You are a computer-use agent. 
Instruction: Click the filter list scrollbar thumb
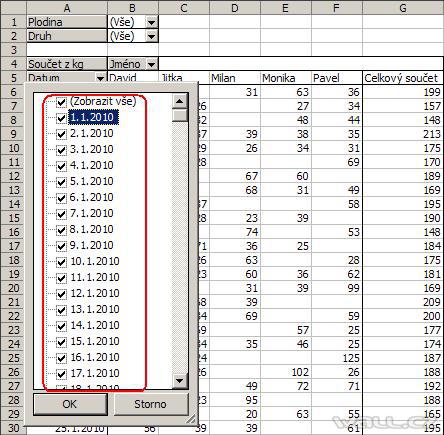(180, 115)
